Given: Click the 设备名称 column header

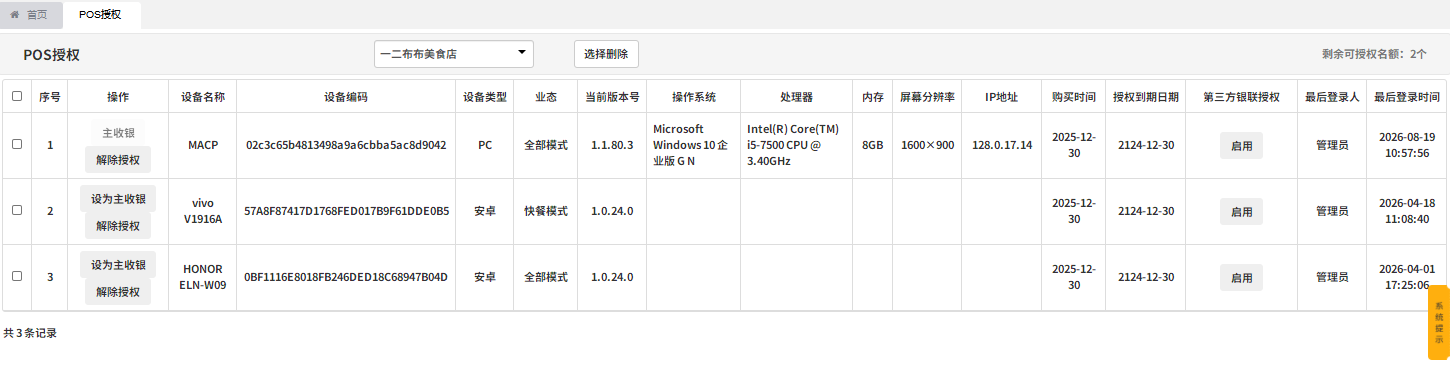Looking at the screenshot, I should [x=202, y=97].
